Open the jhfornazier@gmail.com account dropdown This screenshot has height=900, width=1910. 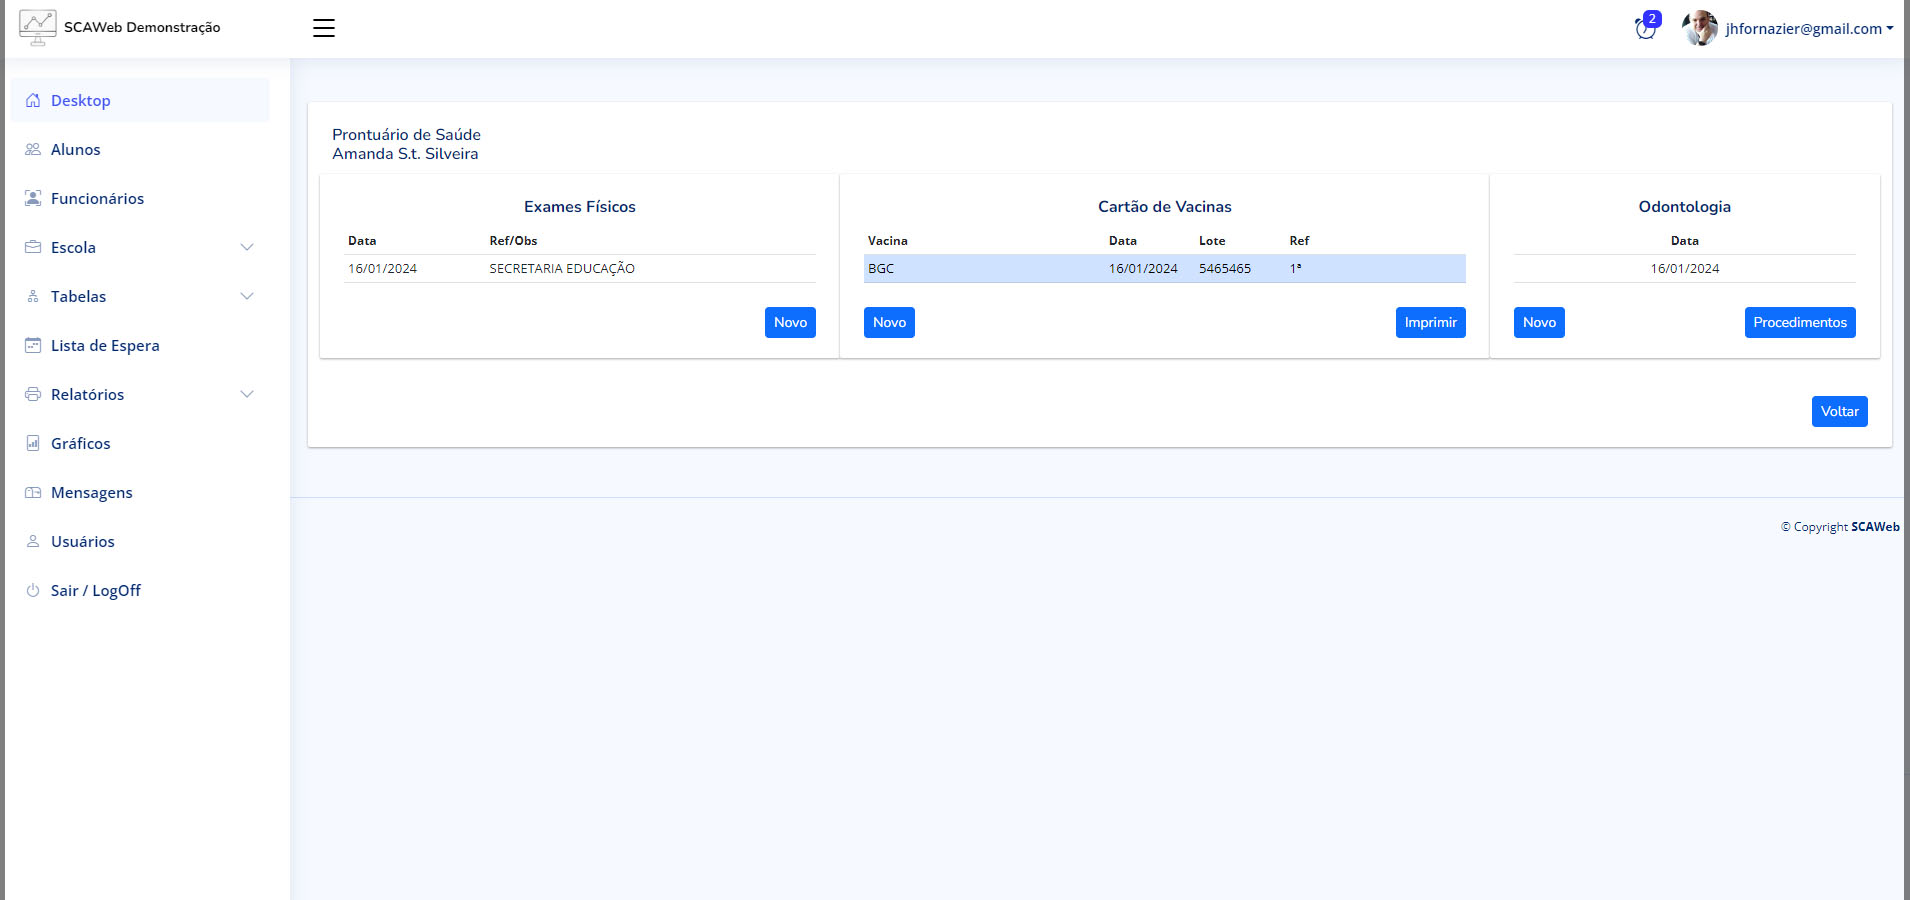click(x=1808, y=29)
